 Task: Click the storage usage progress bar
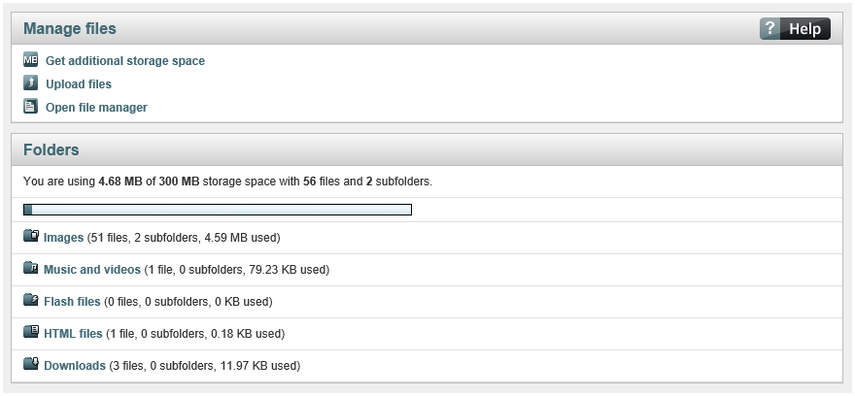218,209
